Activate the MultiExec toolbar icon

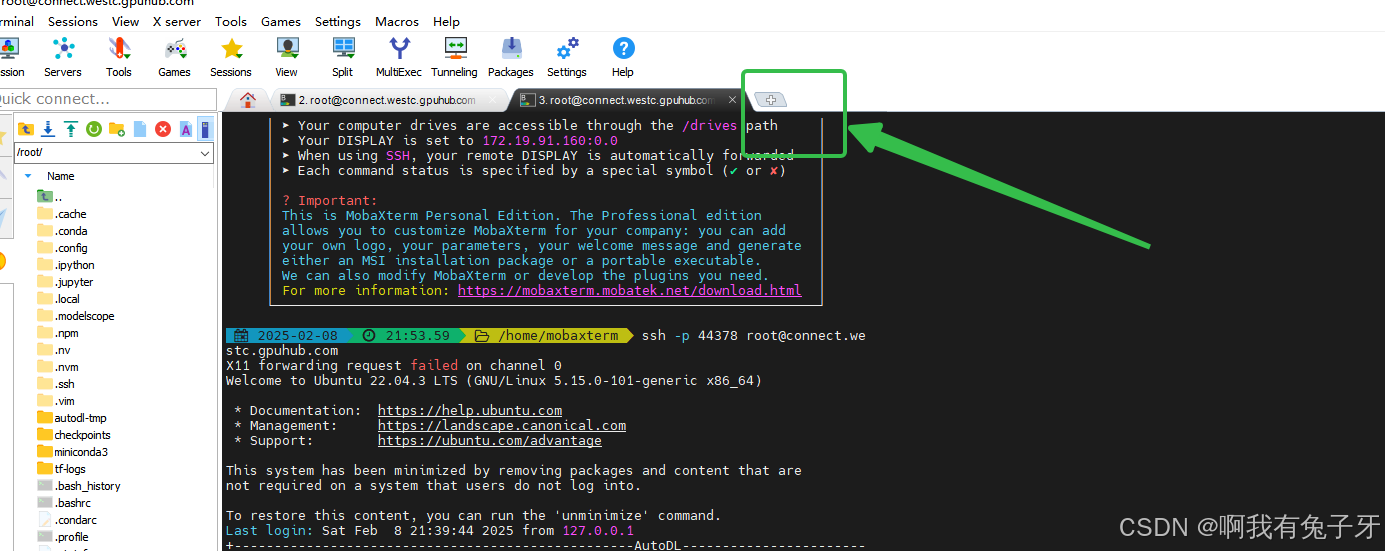coord(399,57)
